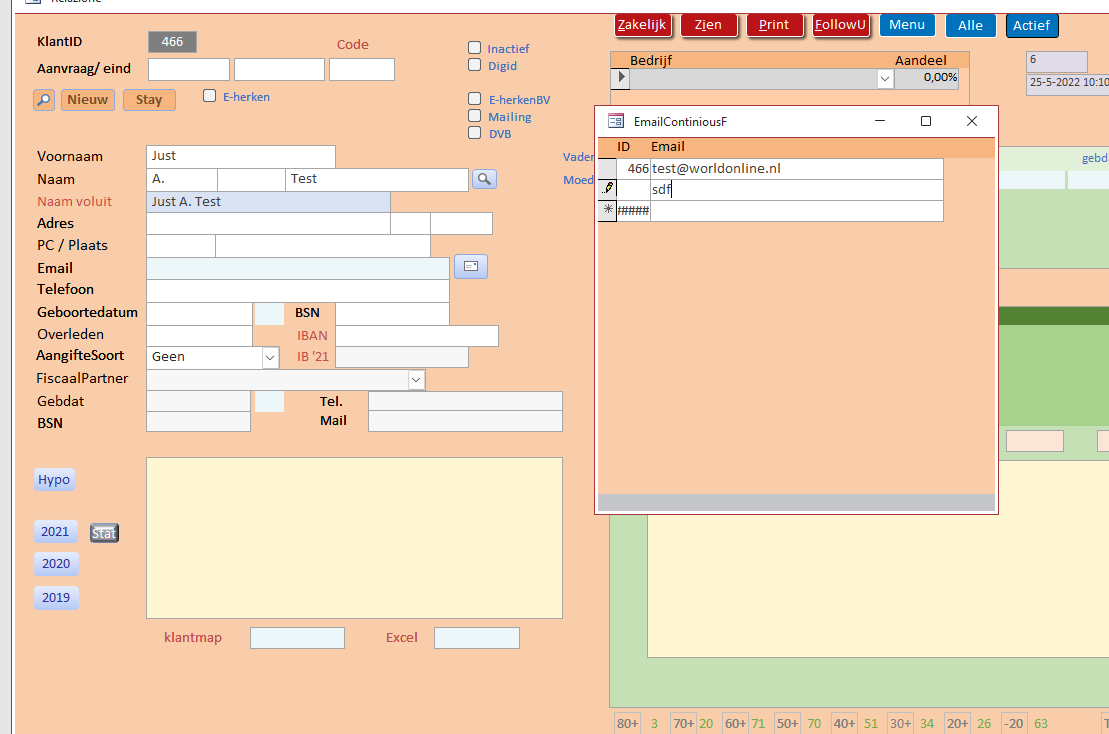Show Alle records button
The image size is (1109, 734).
(x=970, y=25)
